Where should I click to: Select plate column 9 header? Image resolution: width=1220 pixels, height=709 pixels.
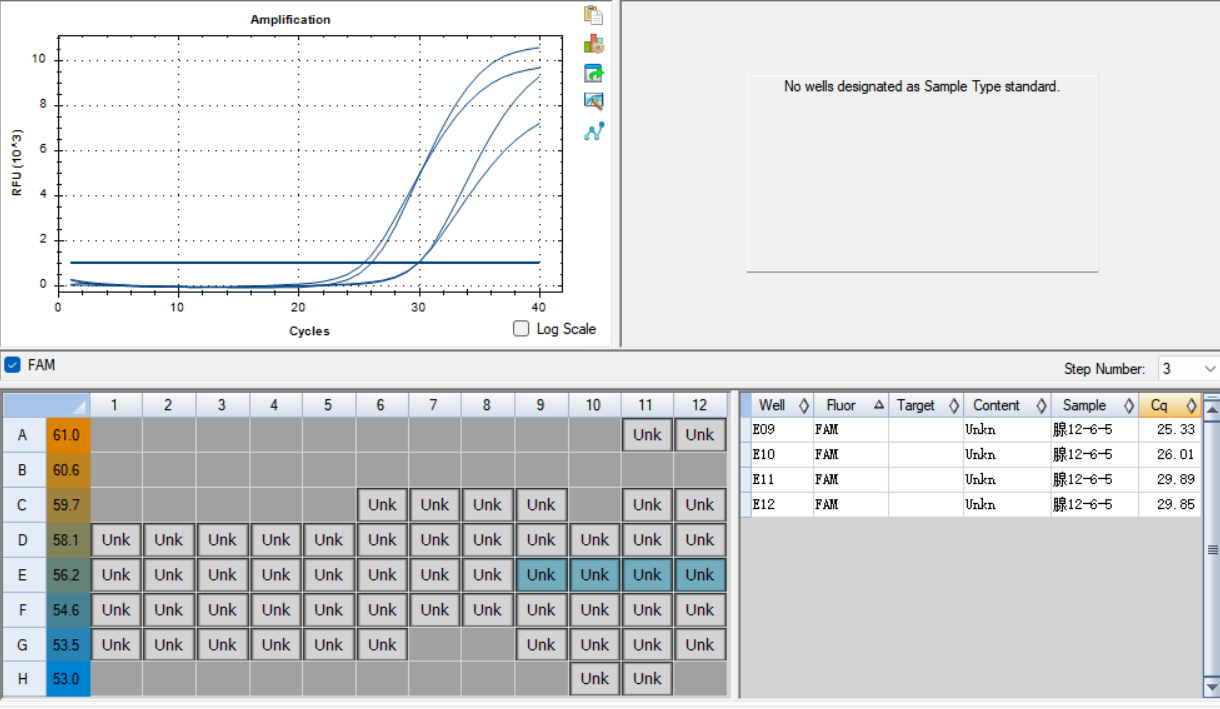tap(541, 405)
